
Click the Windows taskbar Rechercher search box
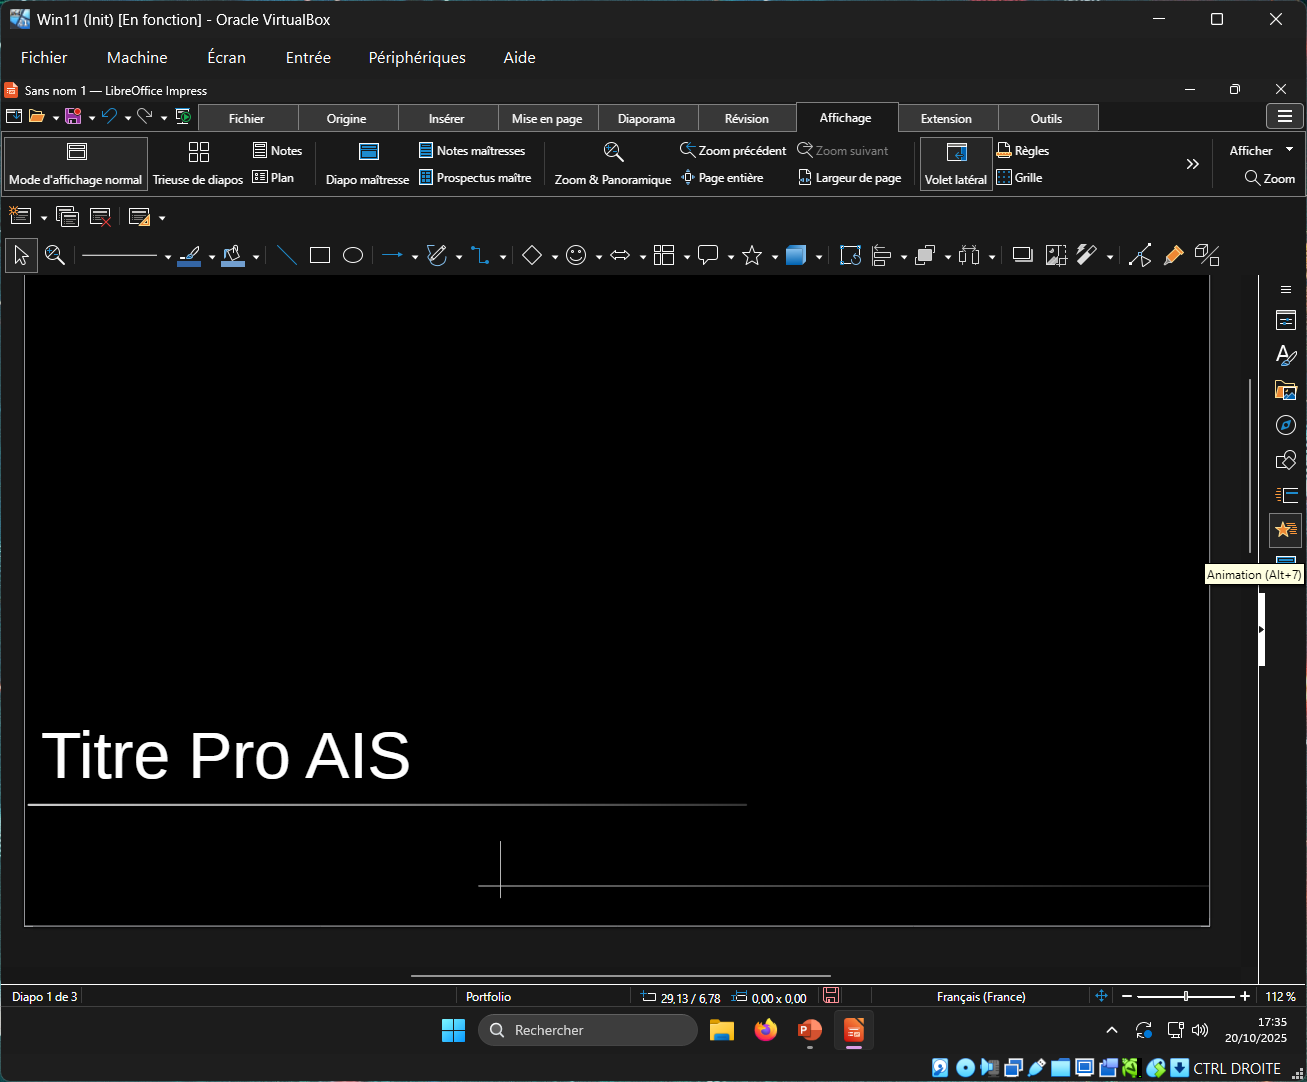[587, 1030]
